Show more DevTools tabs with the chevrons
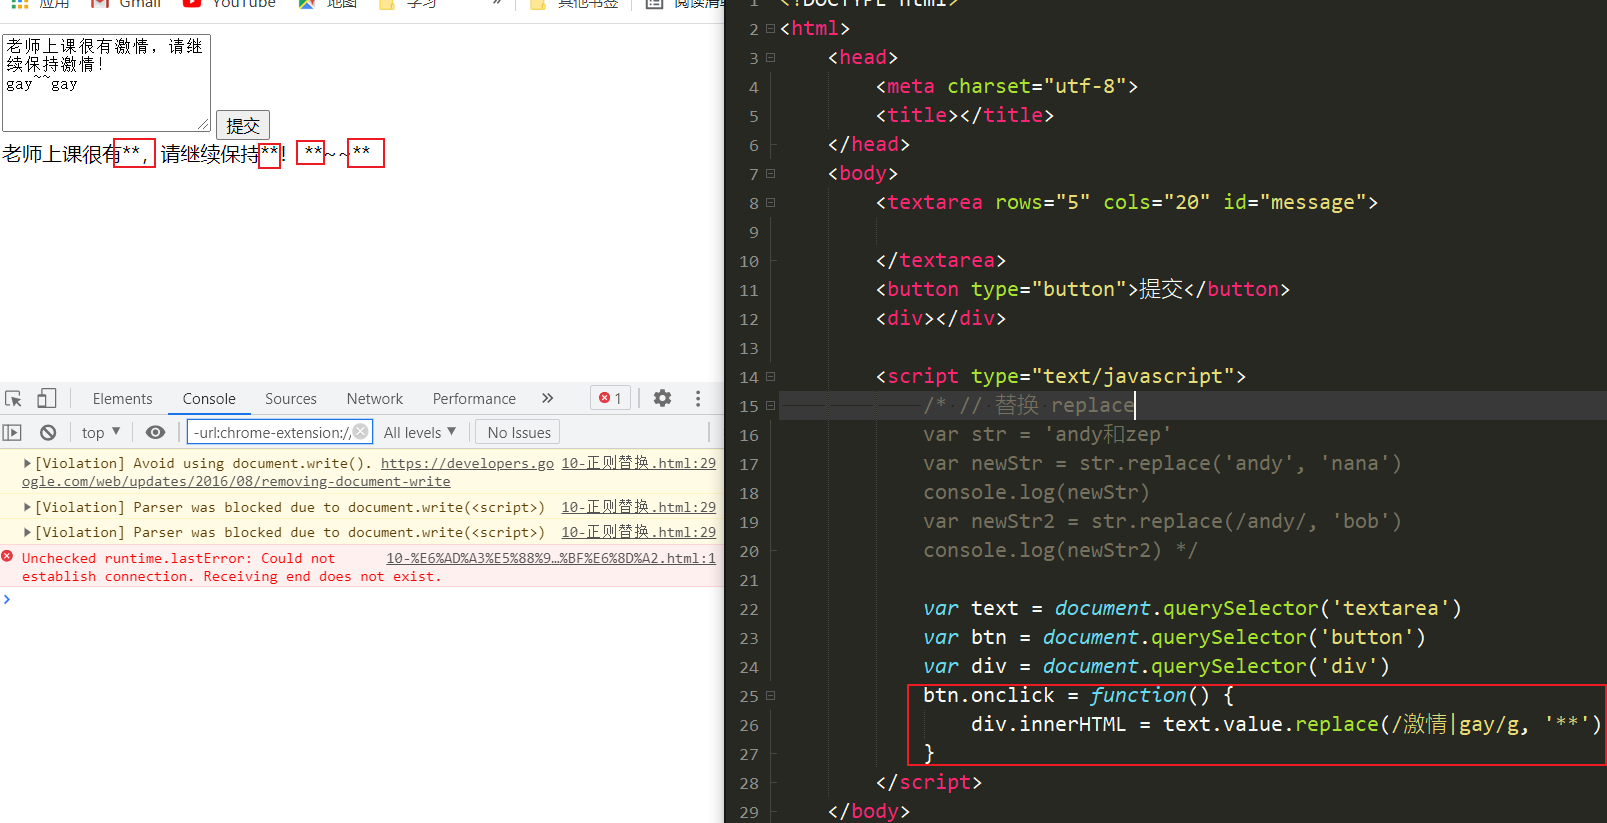 click(547, 398)
